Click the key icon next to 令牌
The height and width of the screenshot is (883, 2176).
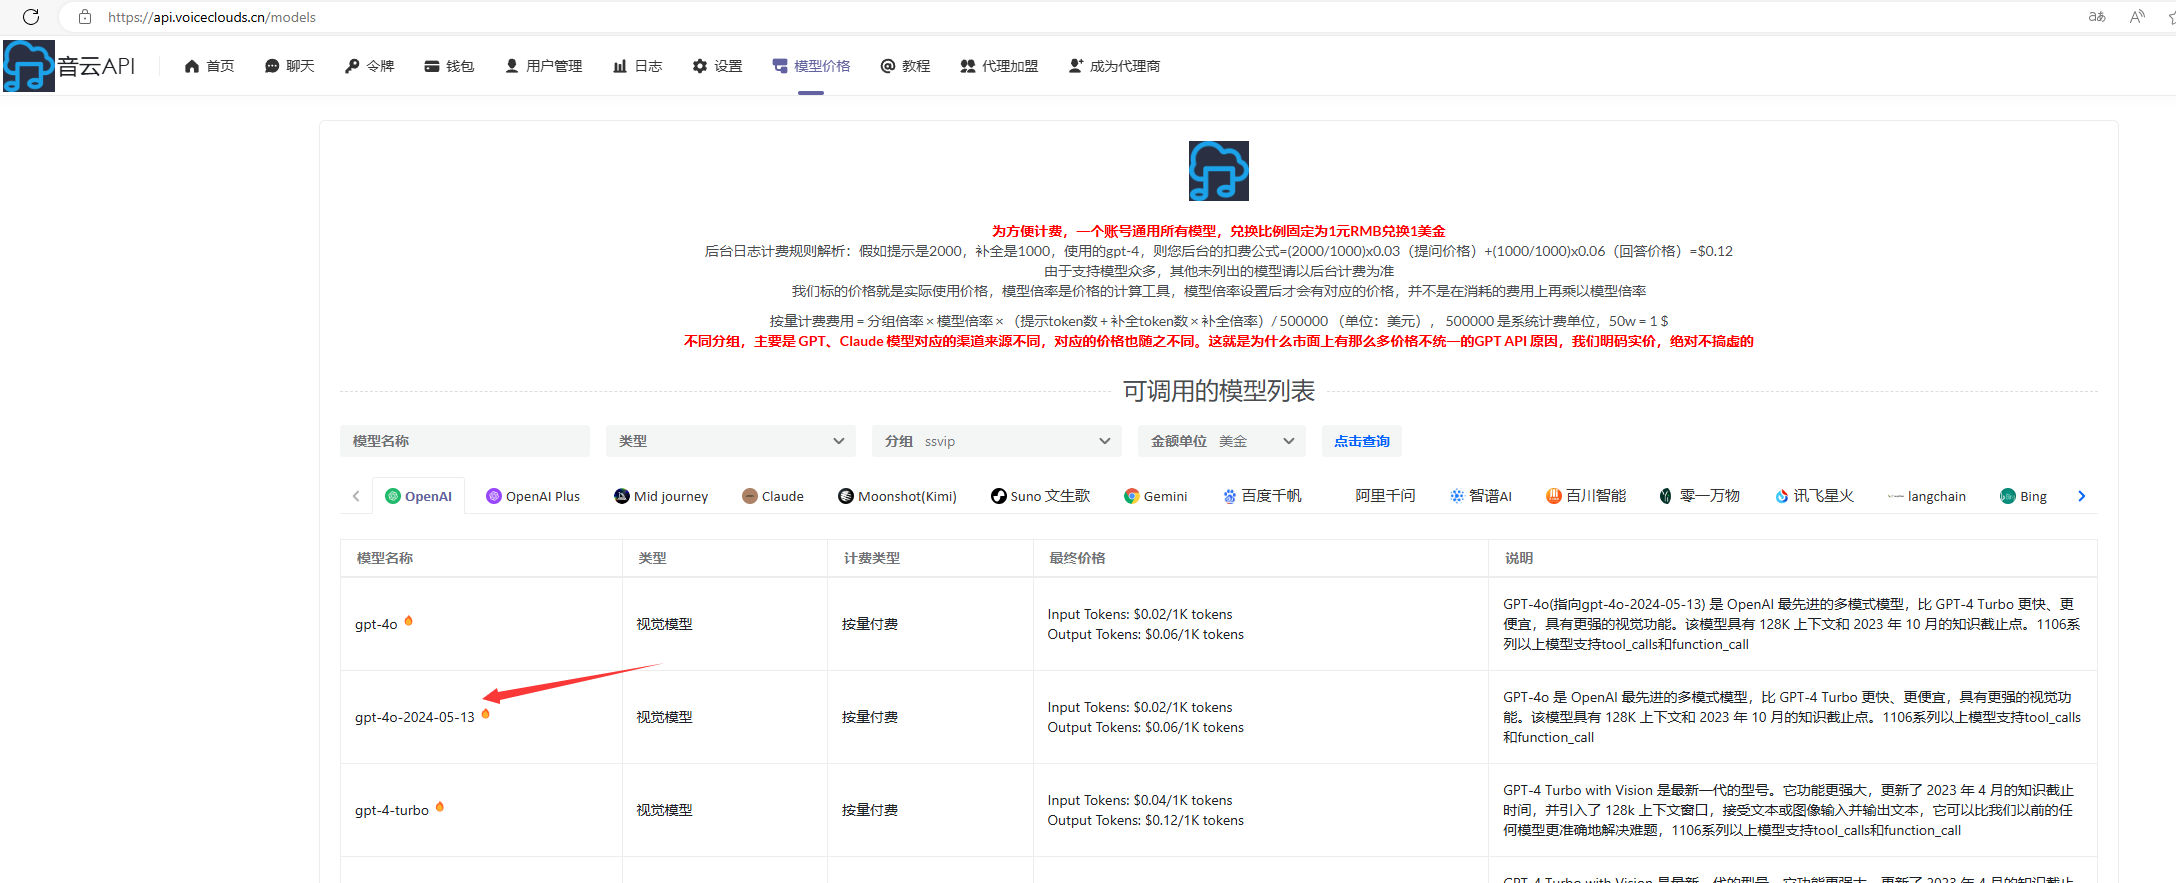tap(352, 66)
